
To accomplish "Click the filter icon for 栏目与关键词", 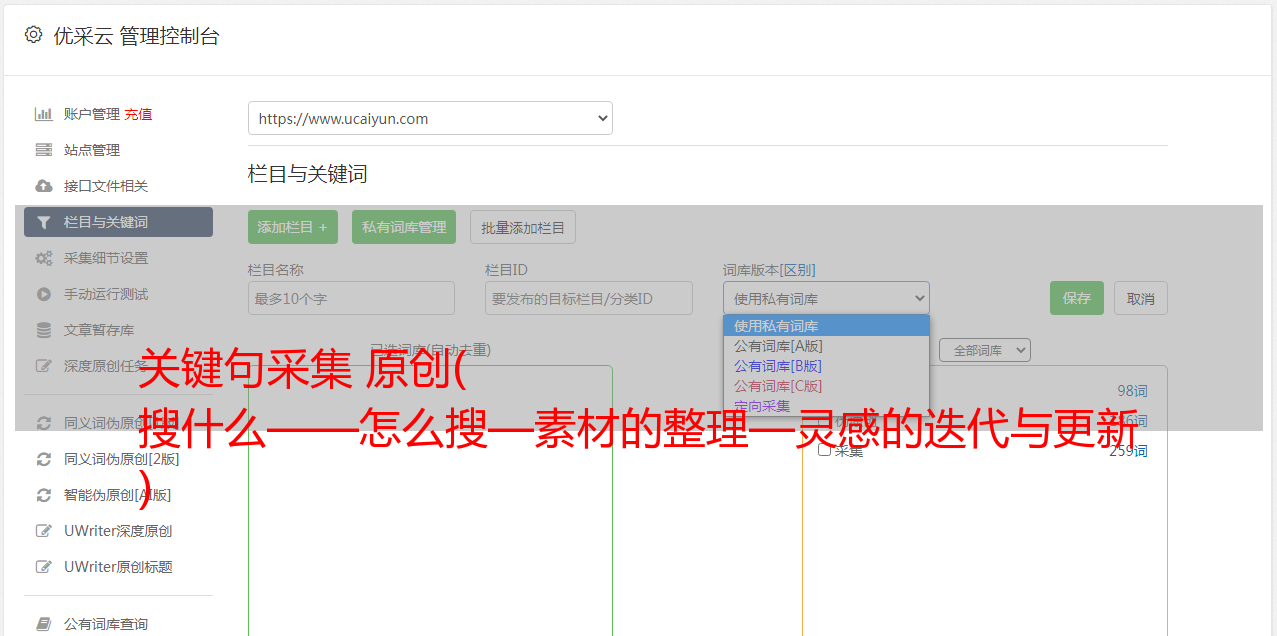I will 44,222.
